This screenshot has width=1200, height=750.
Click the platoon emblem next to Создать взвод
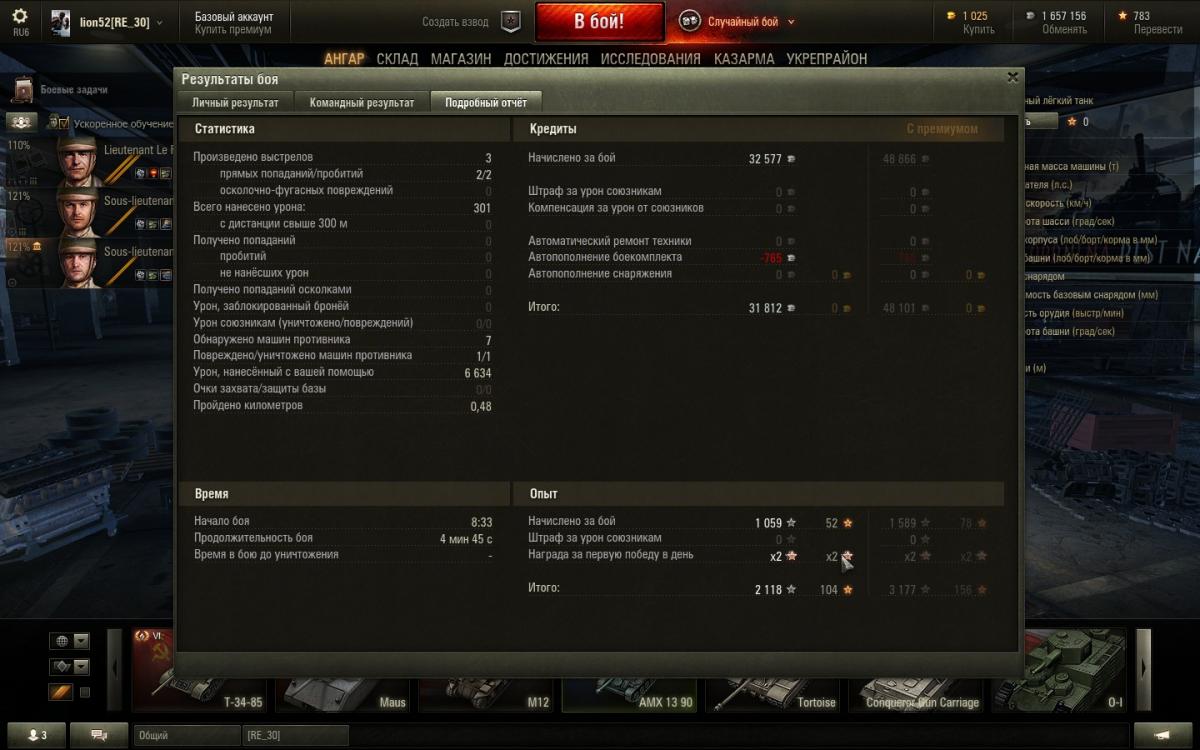(511, 21)
